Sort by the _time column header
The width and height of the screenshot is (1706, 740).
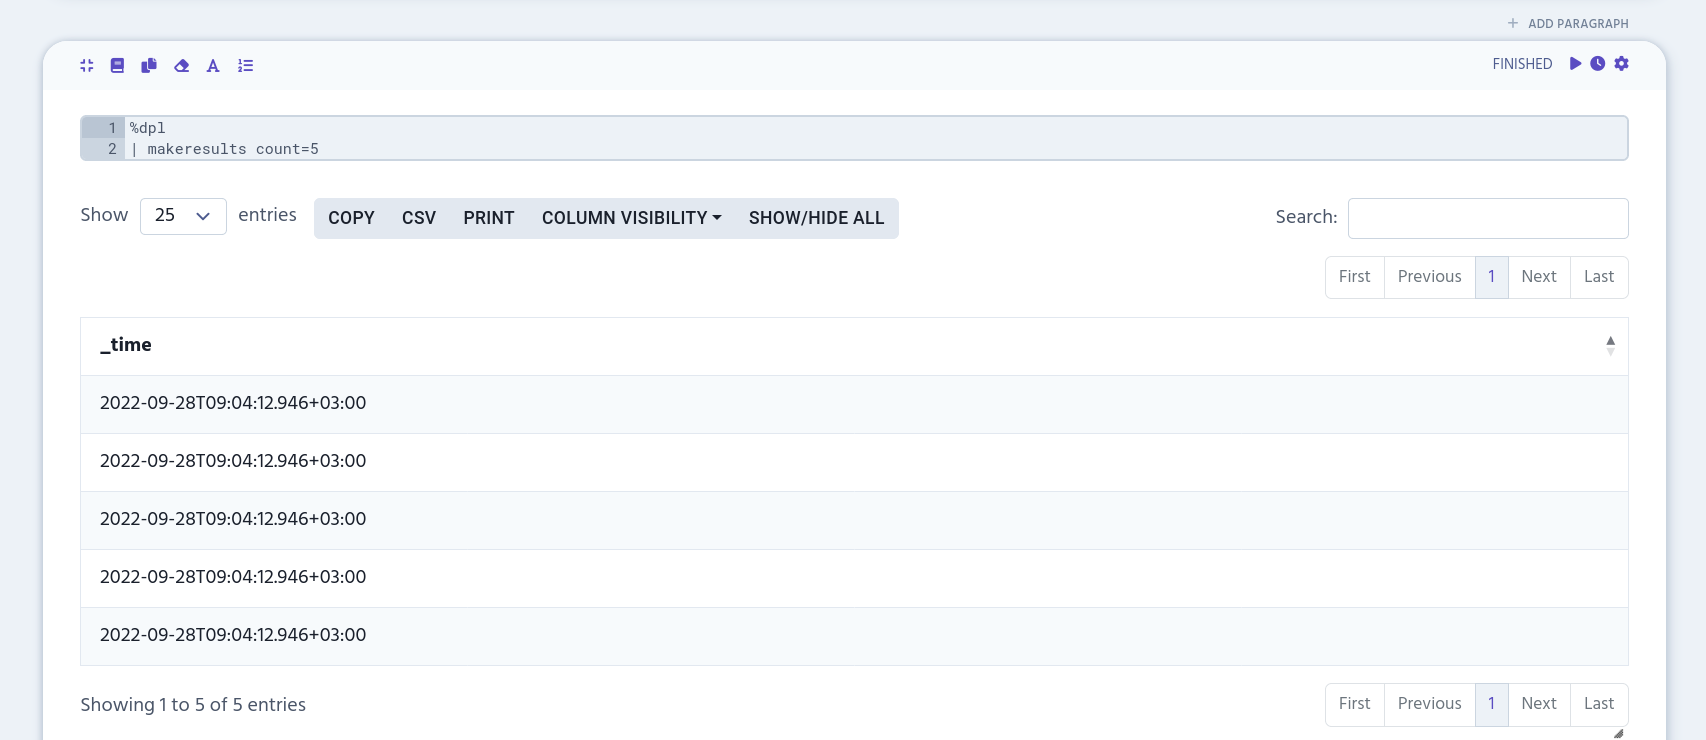[x=854, y=346]
